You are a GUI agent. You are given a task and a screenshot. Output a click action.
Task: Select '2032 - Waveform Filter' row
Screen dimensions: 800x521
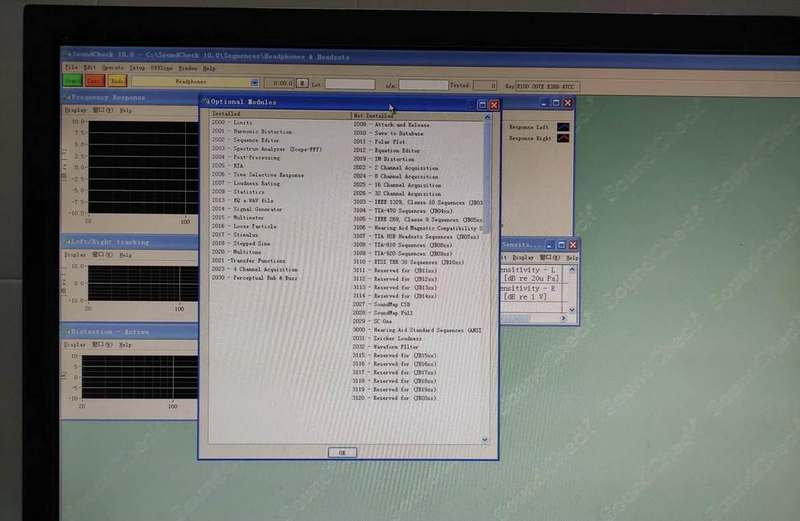point(385,346)
